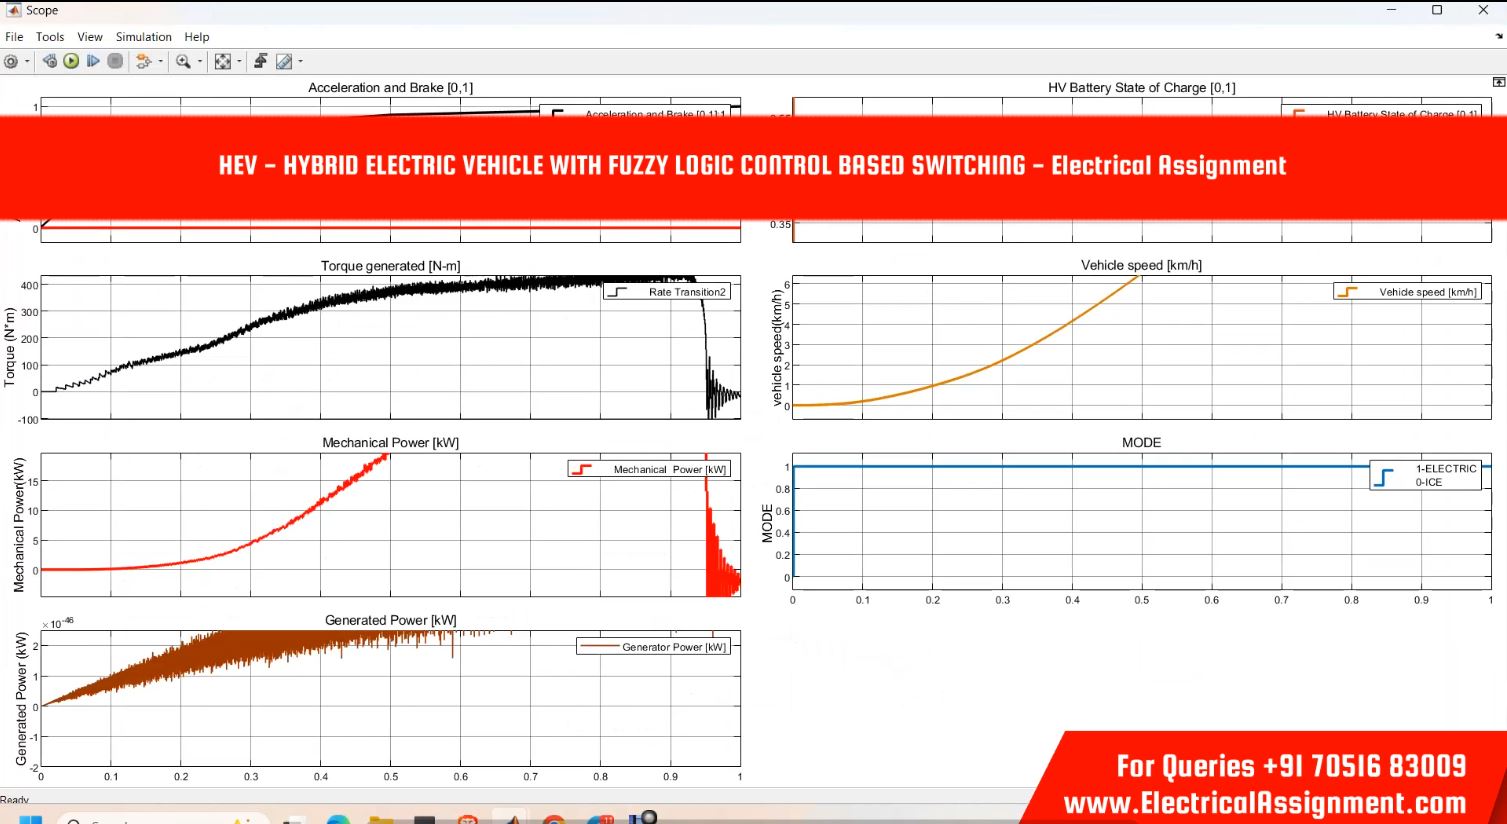The image size is (1507, 824).
Task: Open the Triggers tool icon
Action: (x=261, y=62)
